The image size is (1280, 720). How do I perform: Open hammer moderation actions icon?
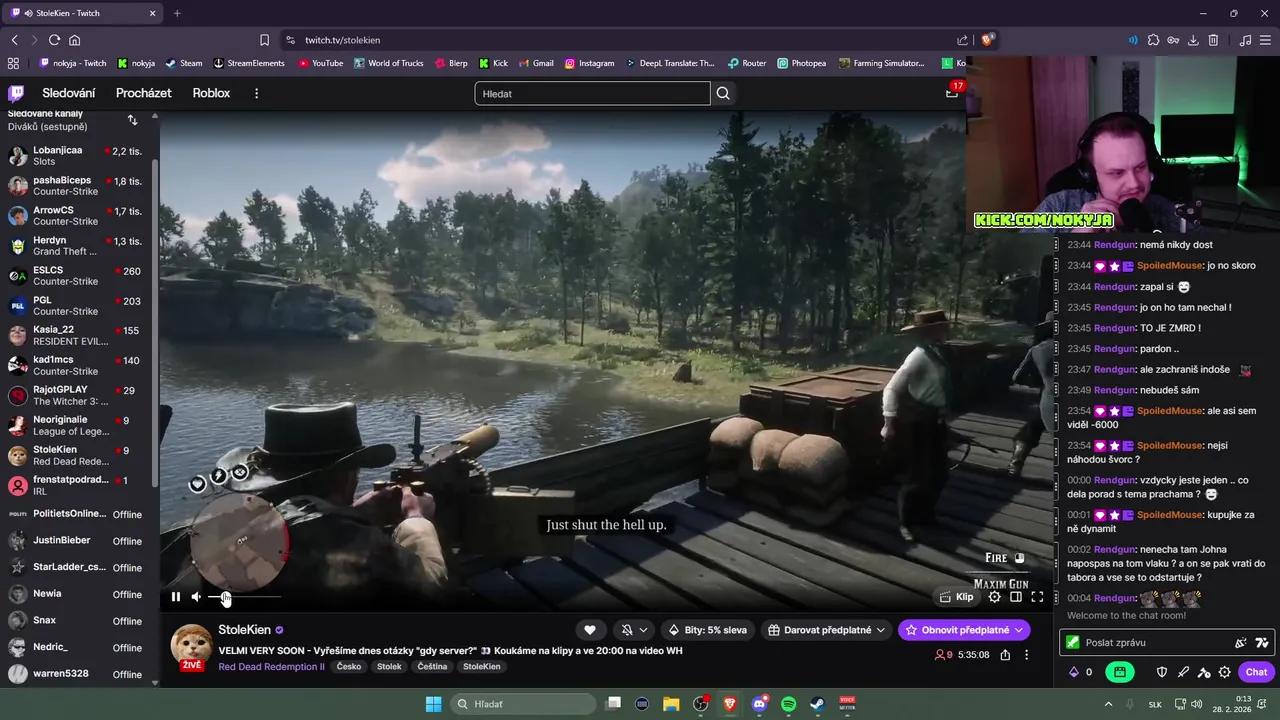(1204, 672)
